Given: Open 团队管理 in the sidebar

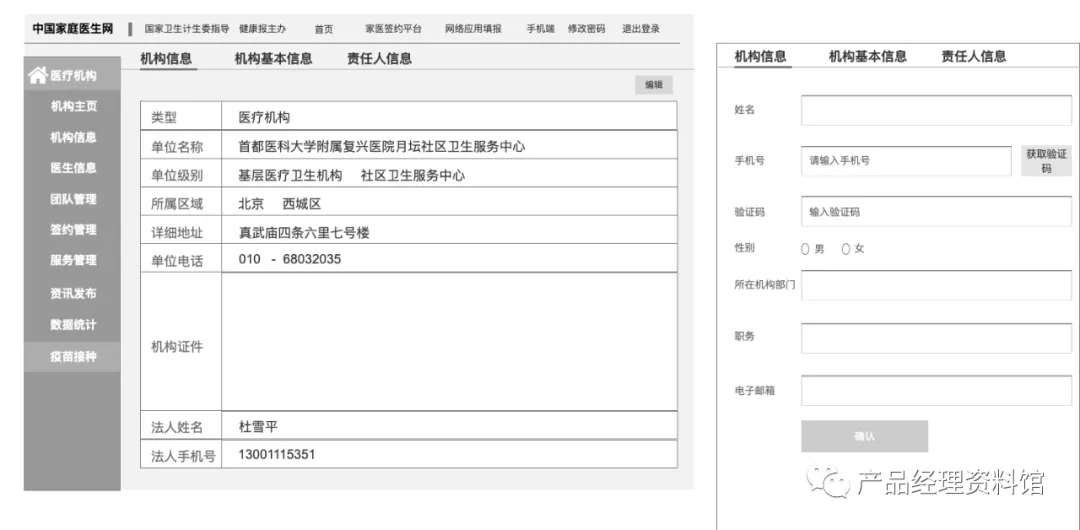Looking at the screenshot, I should click(73, 199).
